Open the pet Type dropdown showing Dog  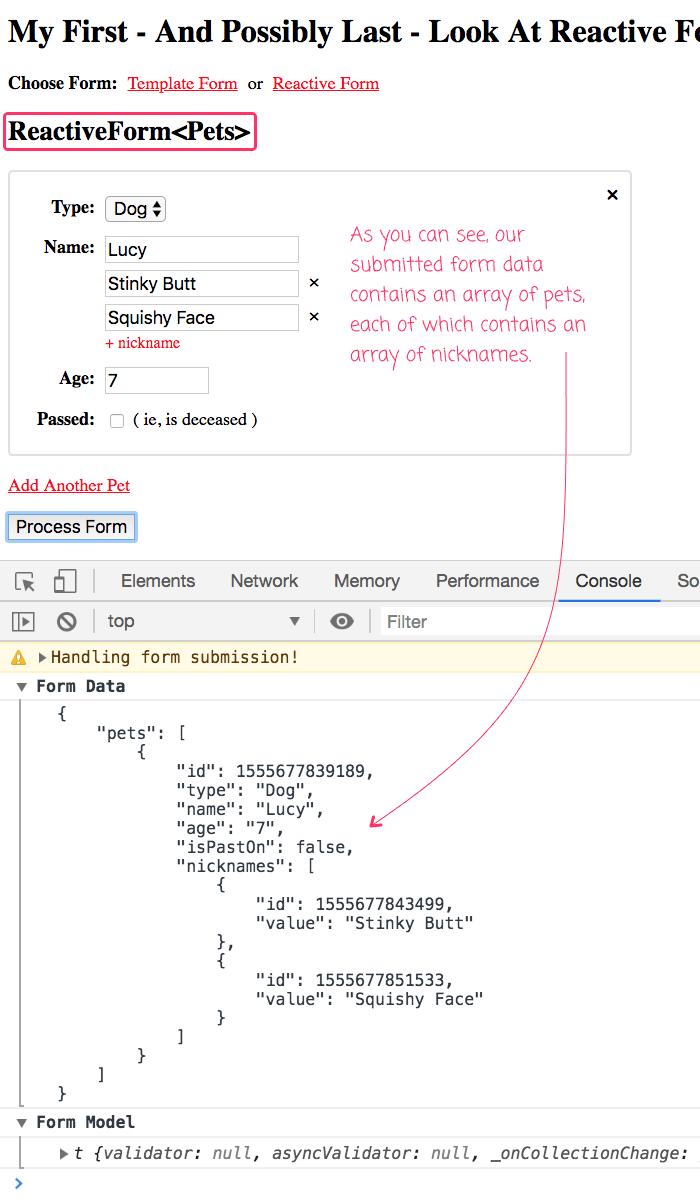[134, 208]
